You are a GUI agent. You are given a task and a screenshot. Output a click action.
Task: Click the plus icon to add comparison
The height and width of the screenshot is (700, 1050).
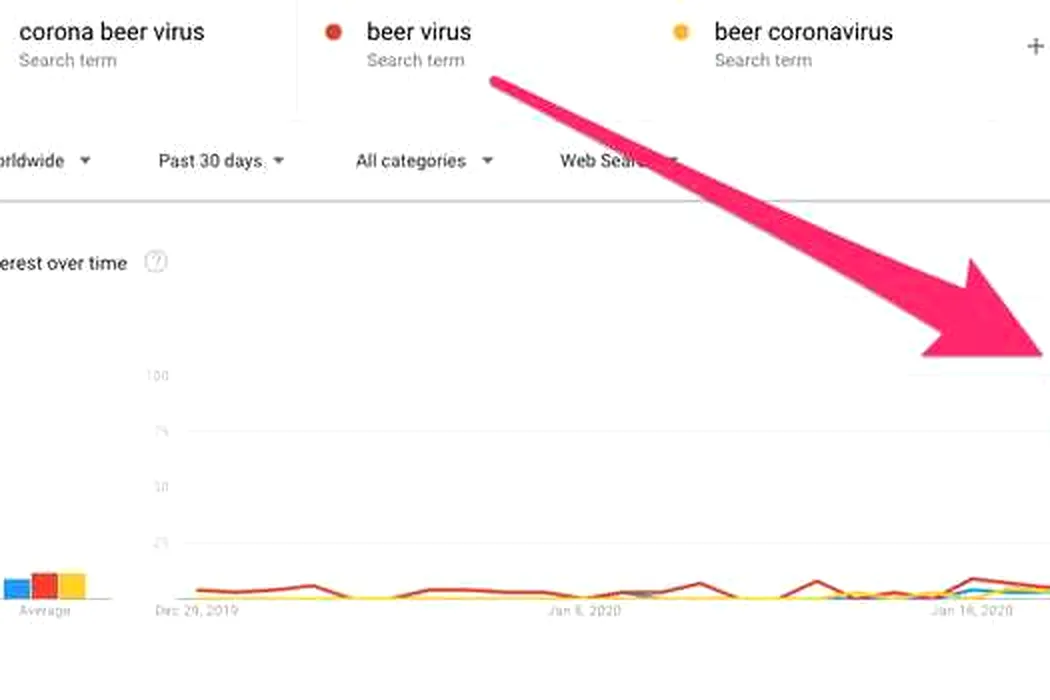pyautogui.click(x=1035, y=46)
